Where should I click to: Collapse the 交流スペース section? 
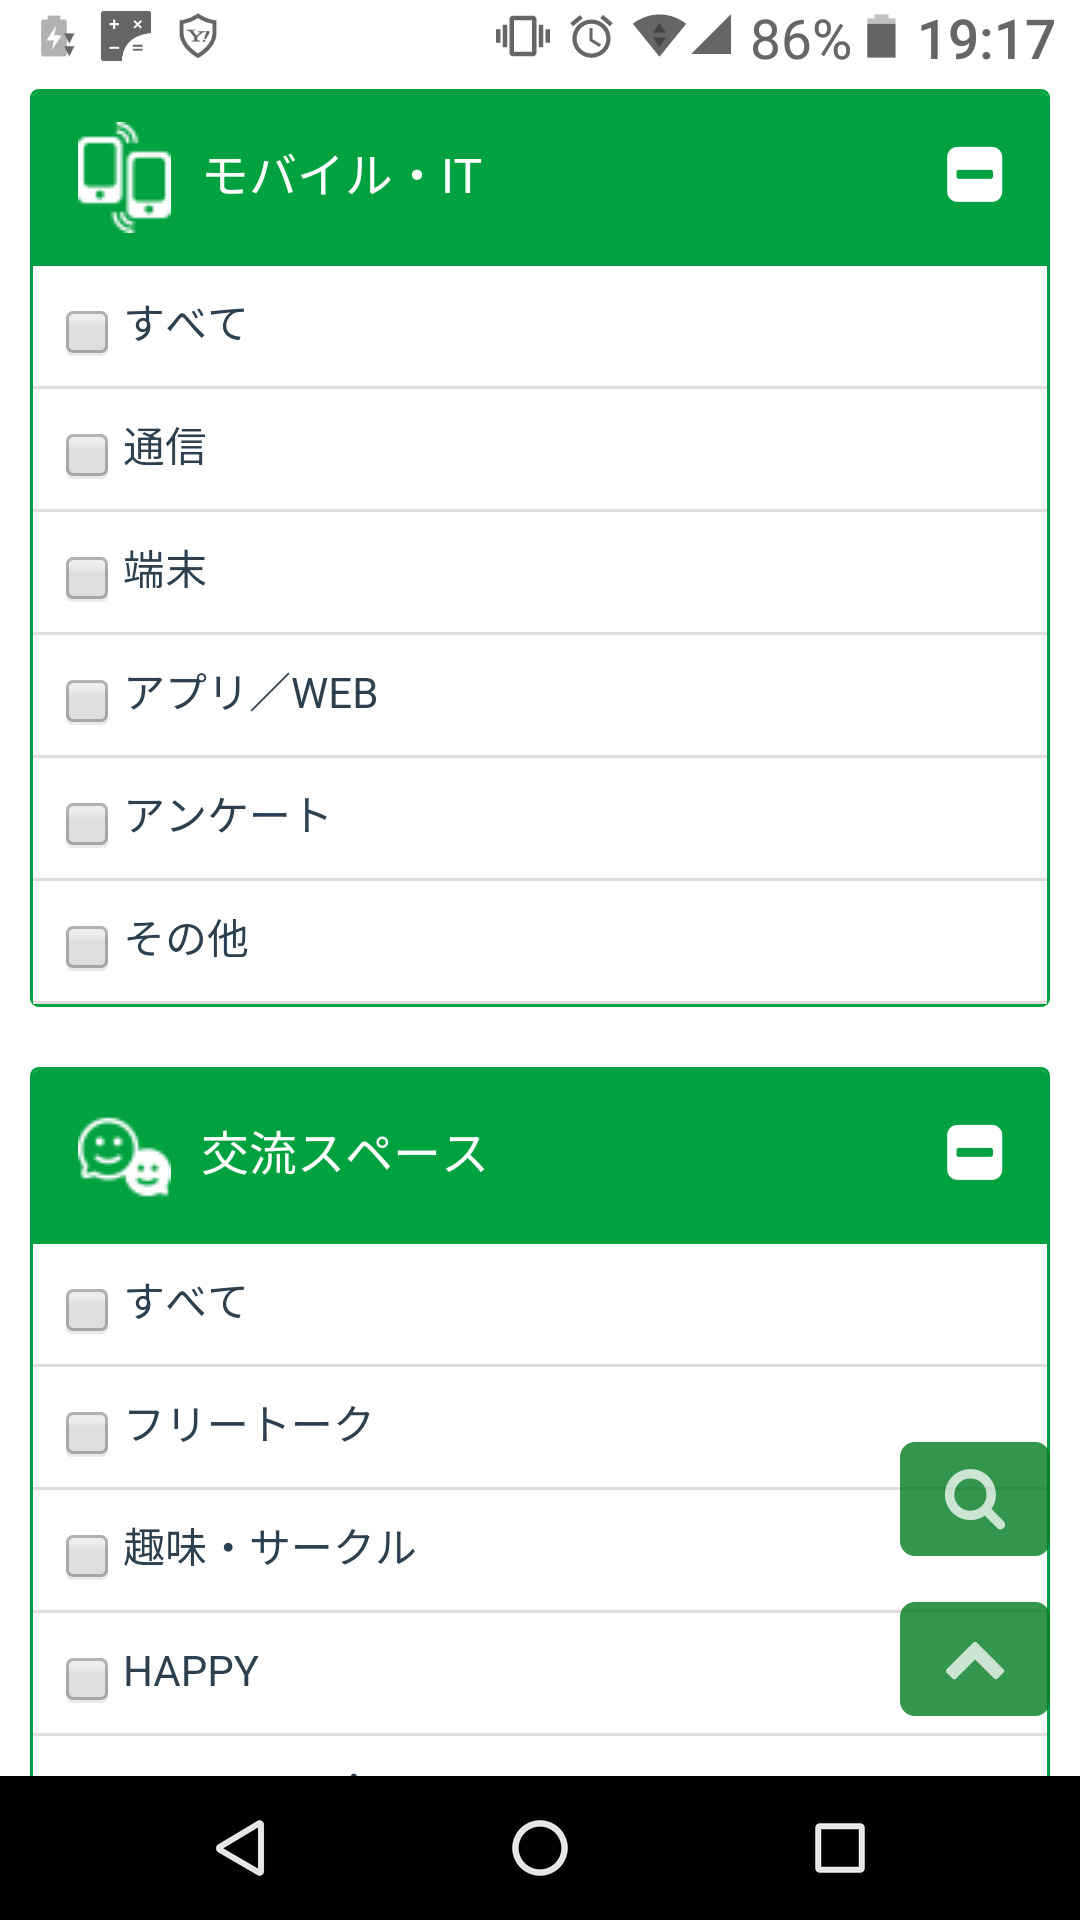click(x=974, y=1152)
